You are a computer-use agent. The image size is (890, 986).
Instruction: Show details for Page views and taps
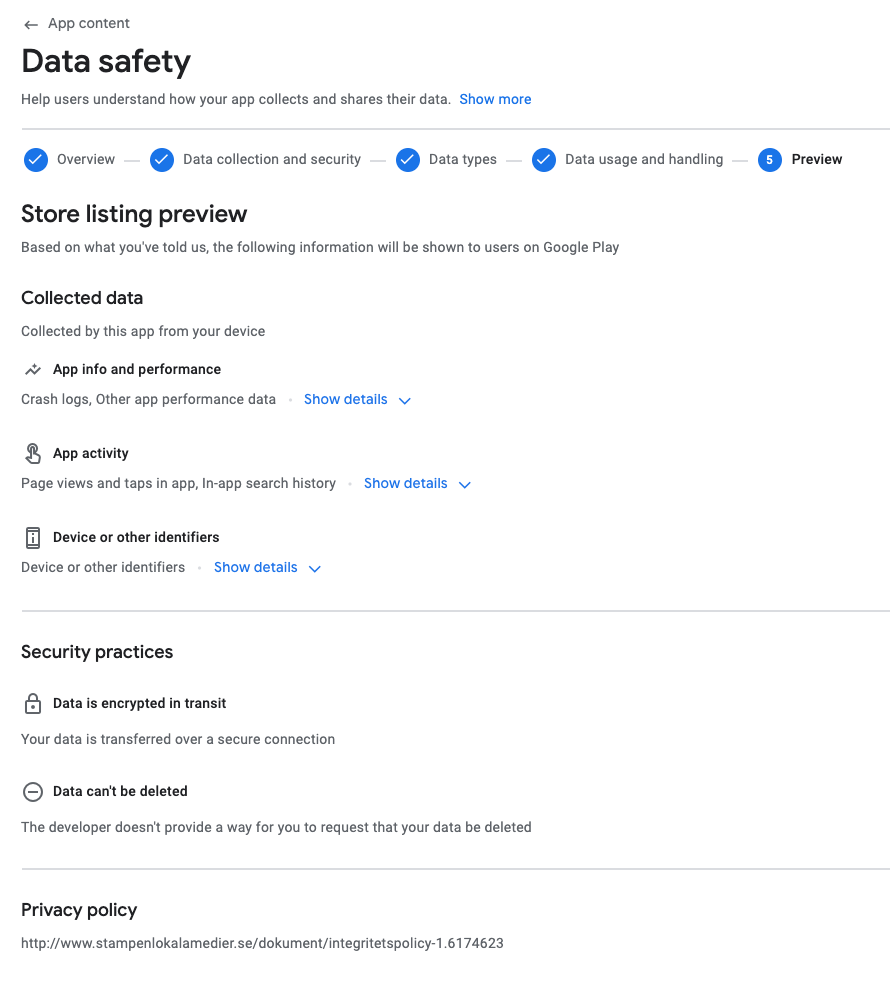point(406,484)
